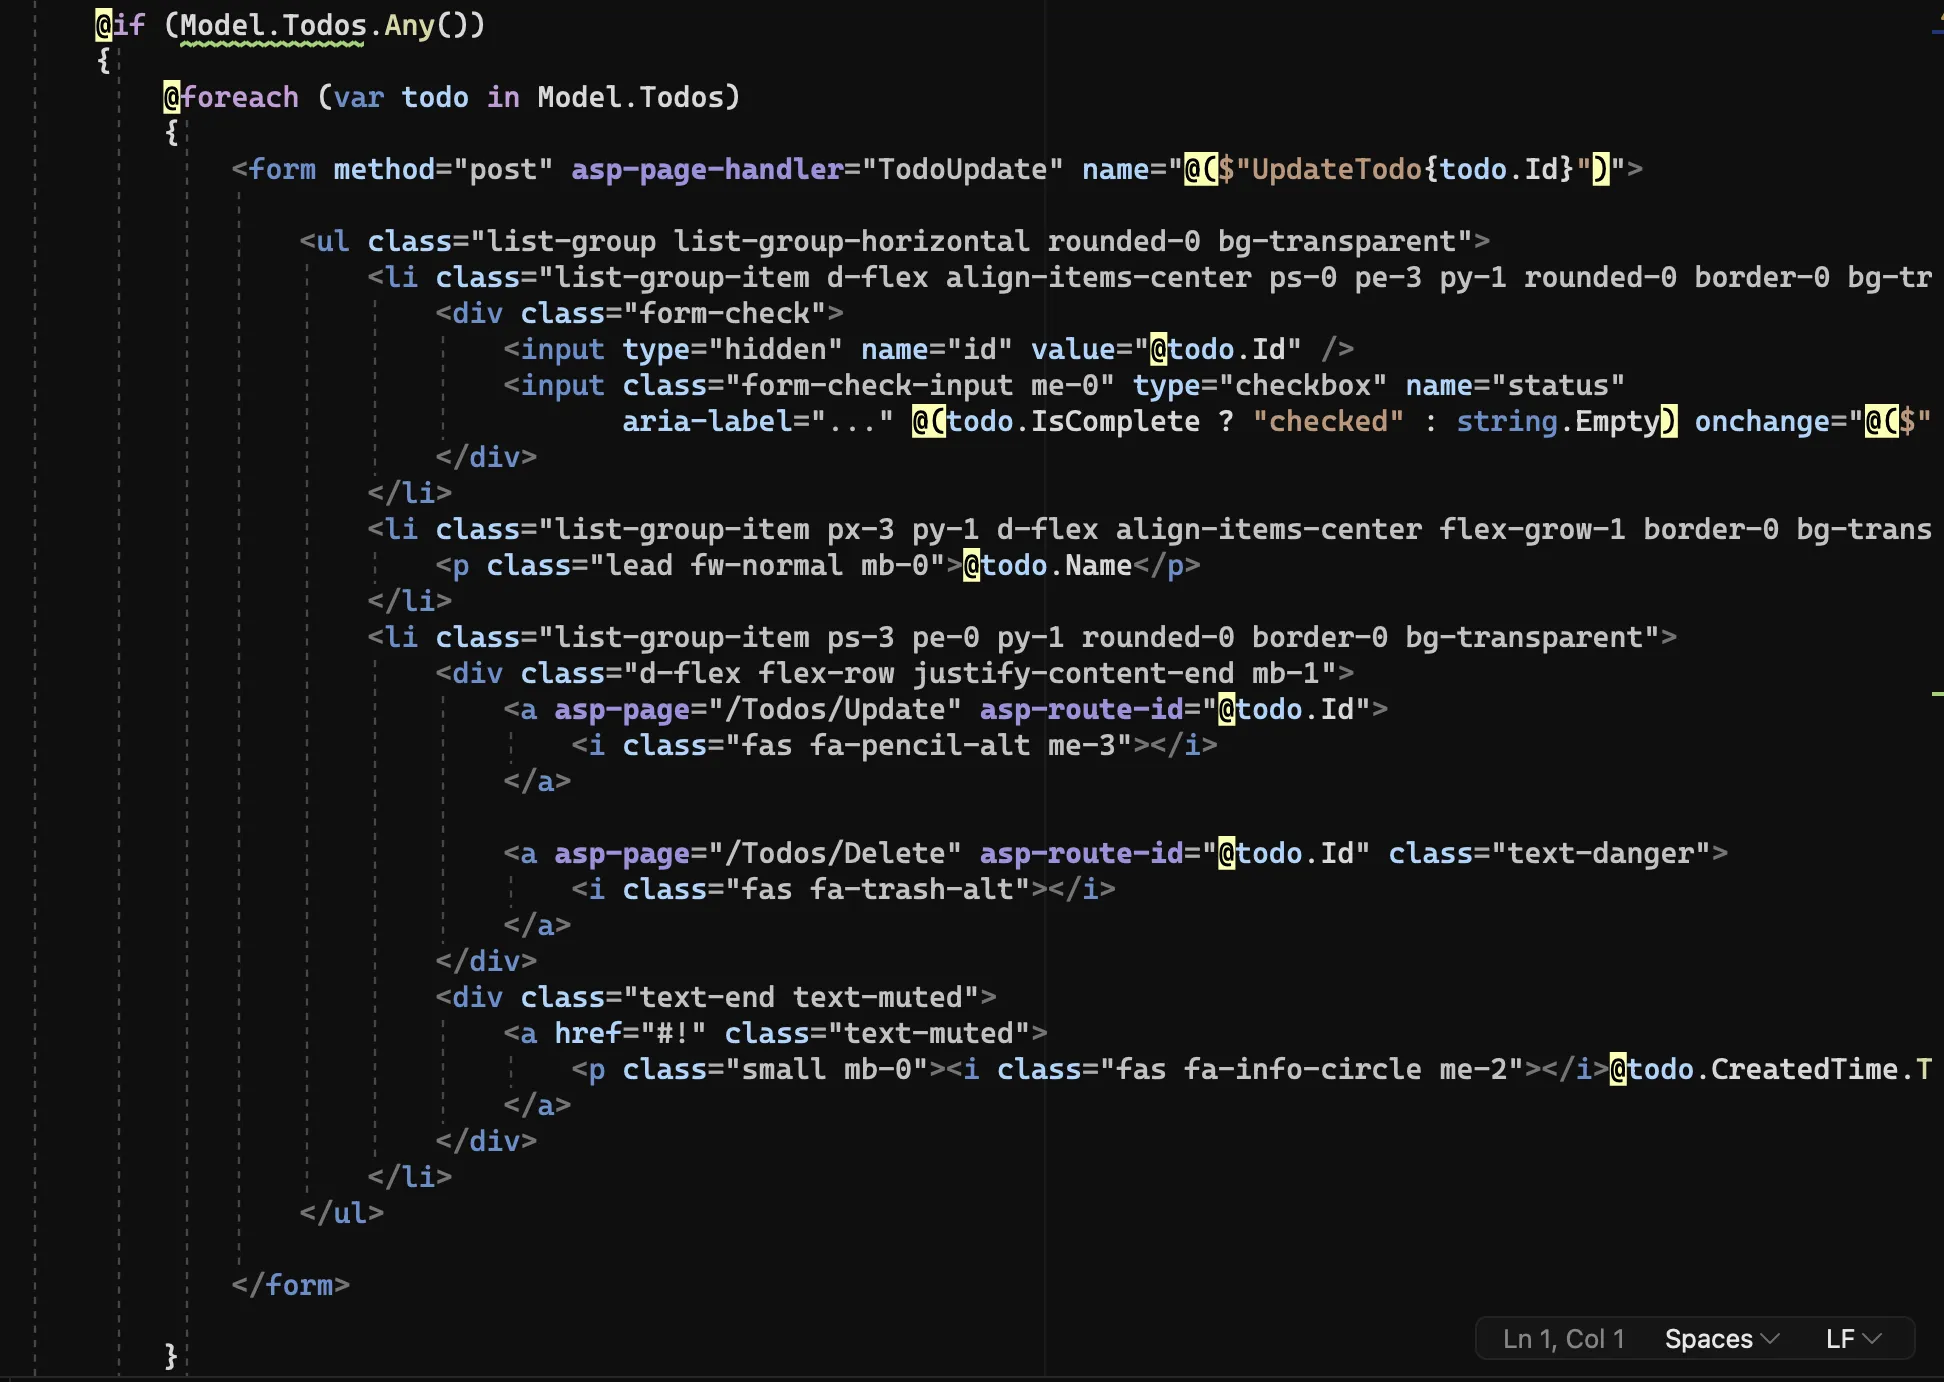Click the "text-danger" class string
1944x1382 pixels.
pos(1600,853)
